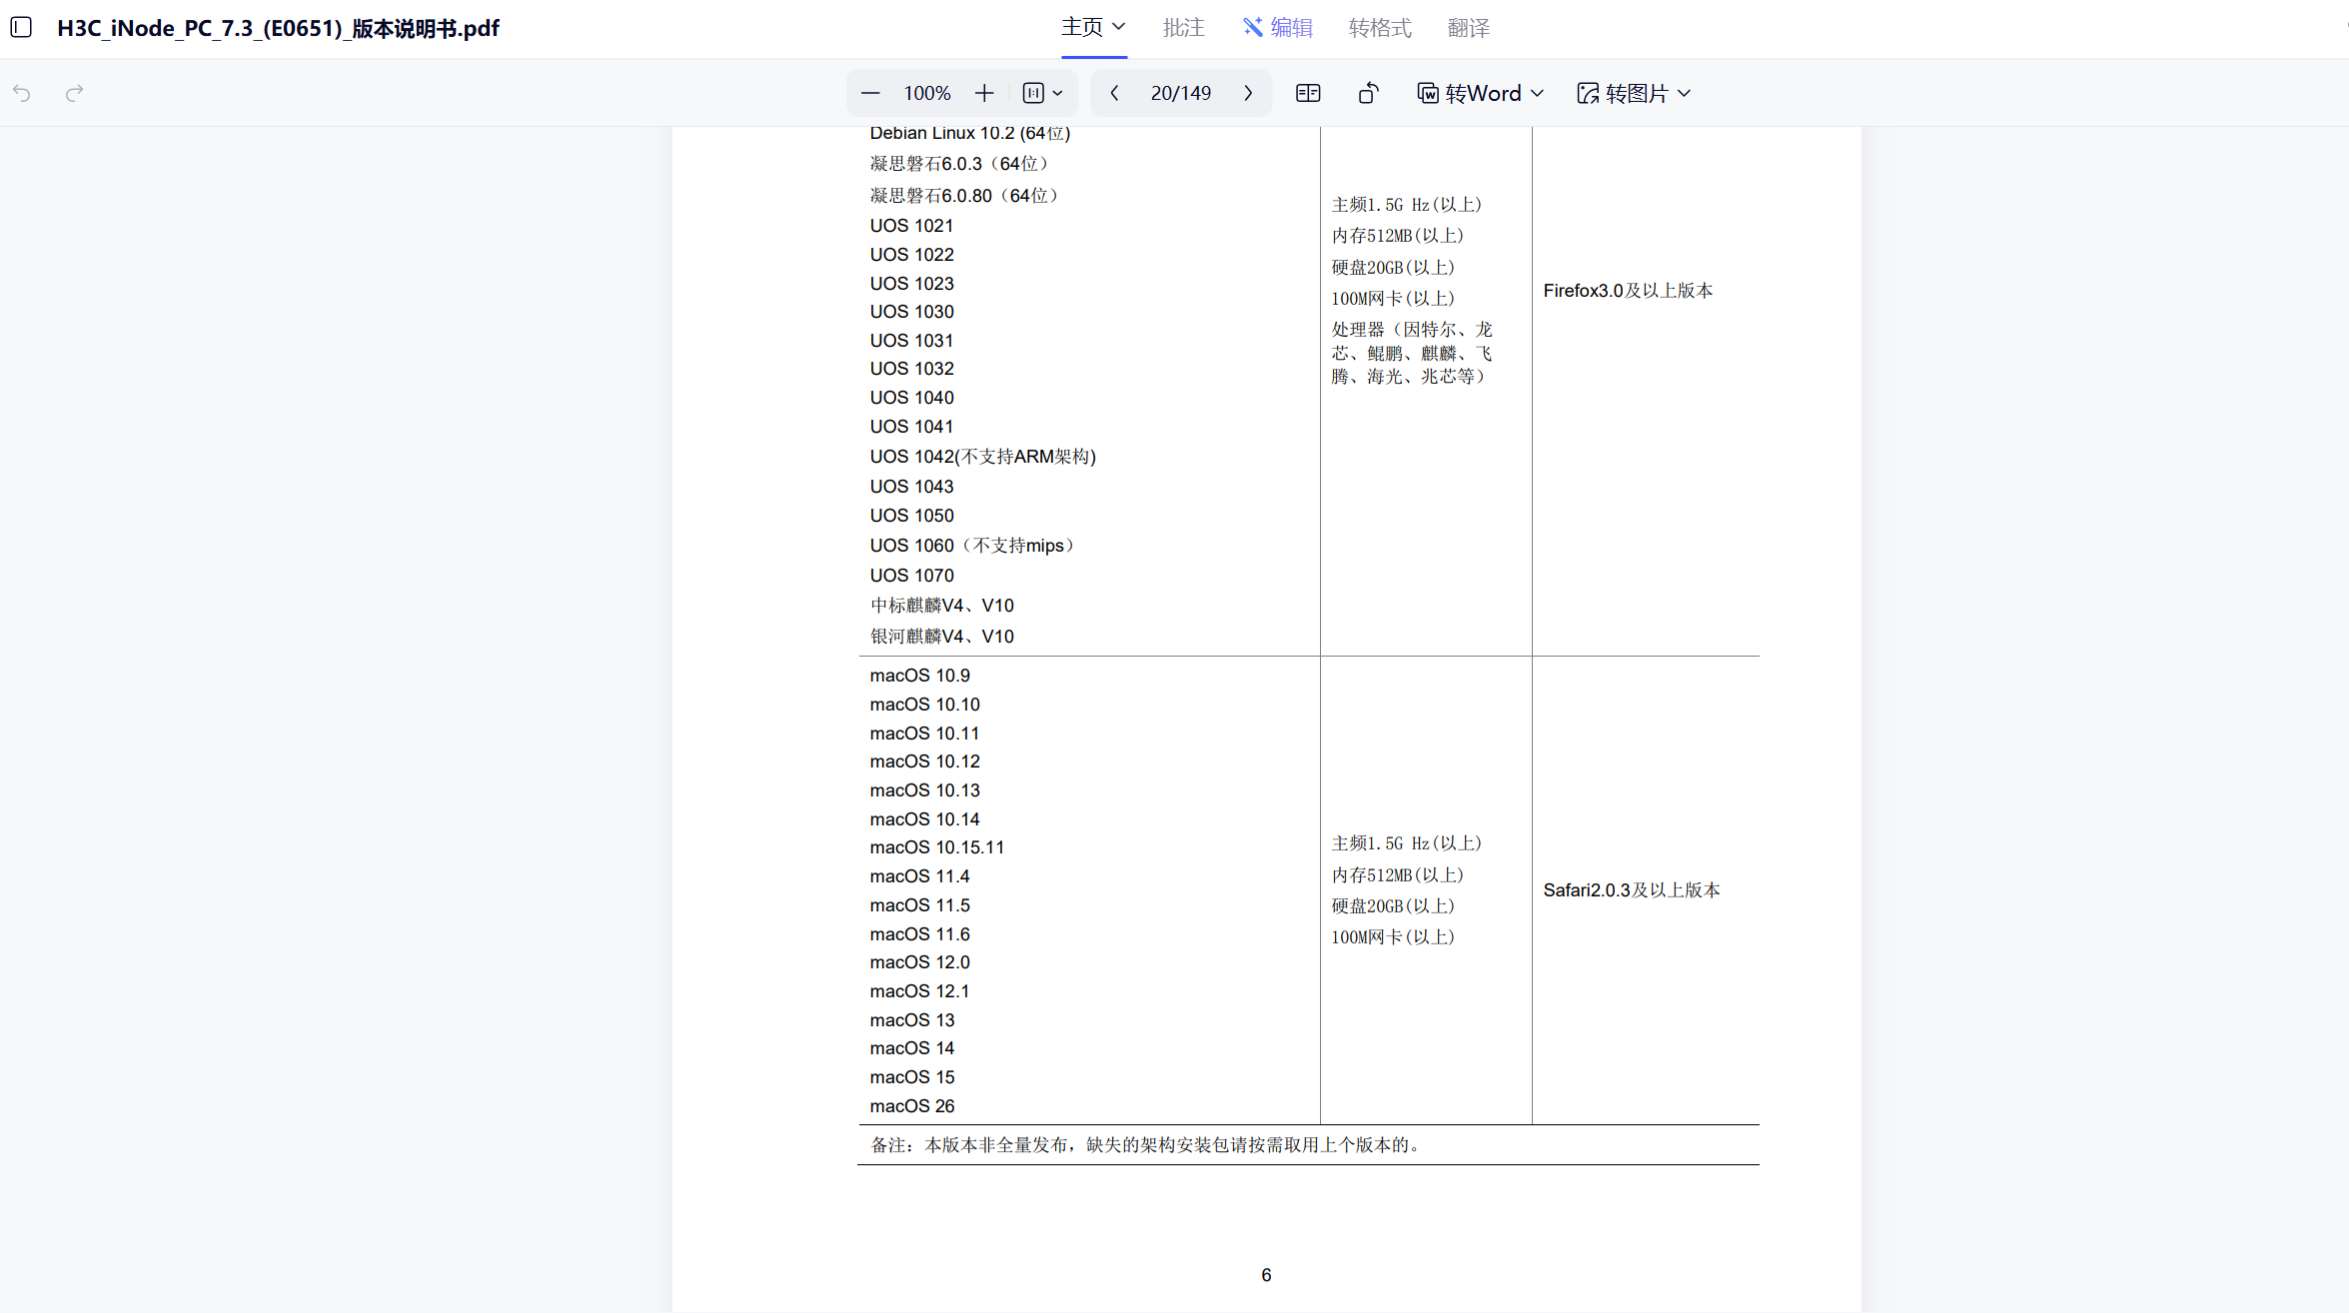Click the undo arrow icon
Image resolution: width=2349 pixels, height=1313 pixels.
22,93
